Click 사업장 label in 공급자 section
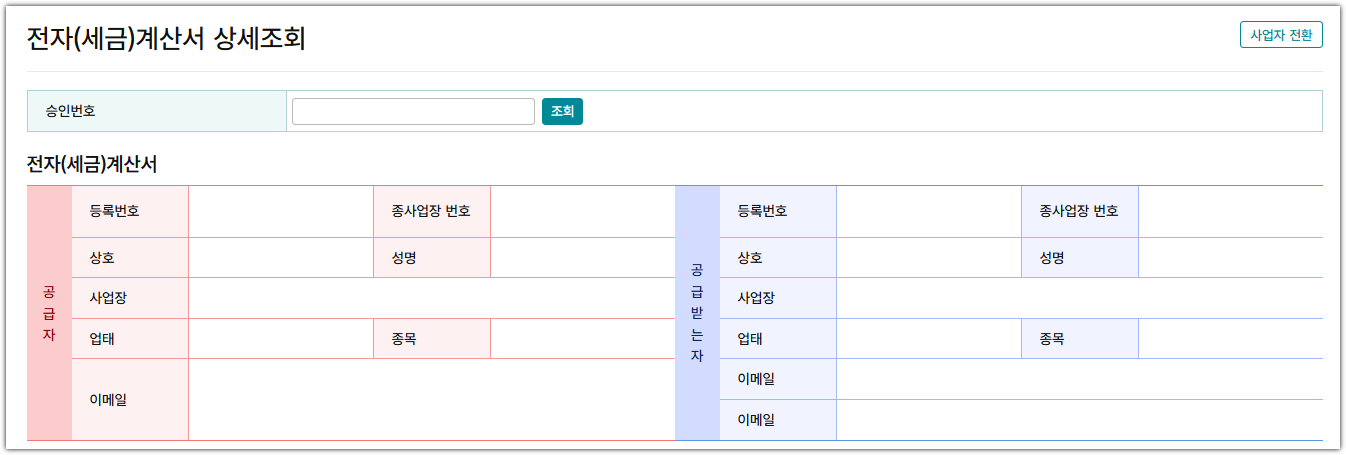The height and width of the screenshot is (455, 1346). pyautogui.click(x=108, y=298)
